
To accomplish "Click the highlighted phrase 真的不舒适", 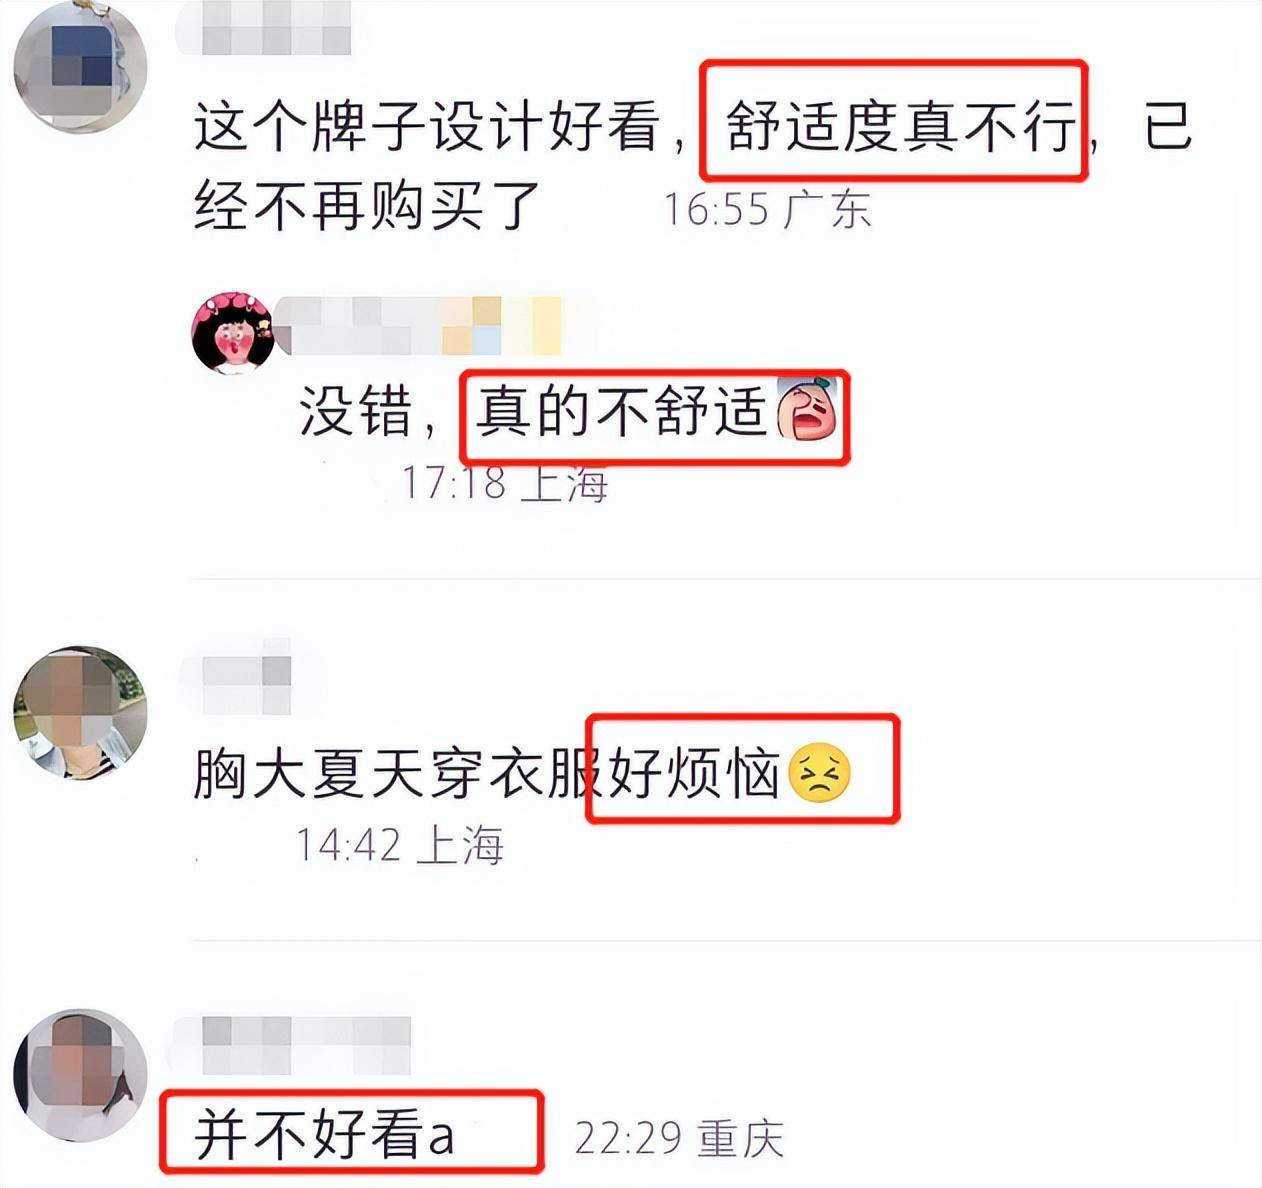I will coord(621,411).
